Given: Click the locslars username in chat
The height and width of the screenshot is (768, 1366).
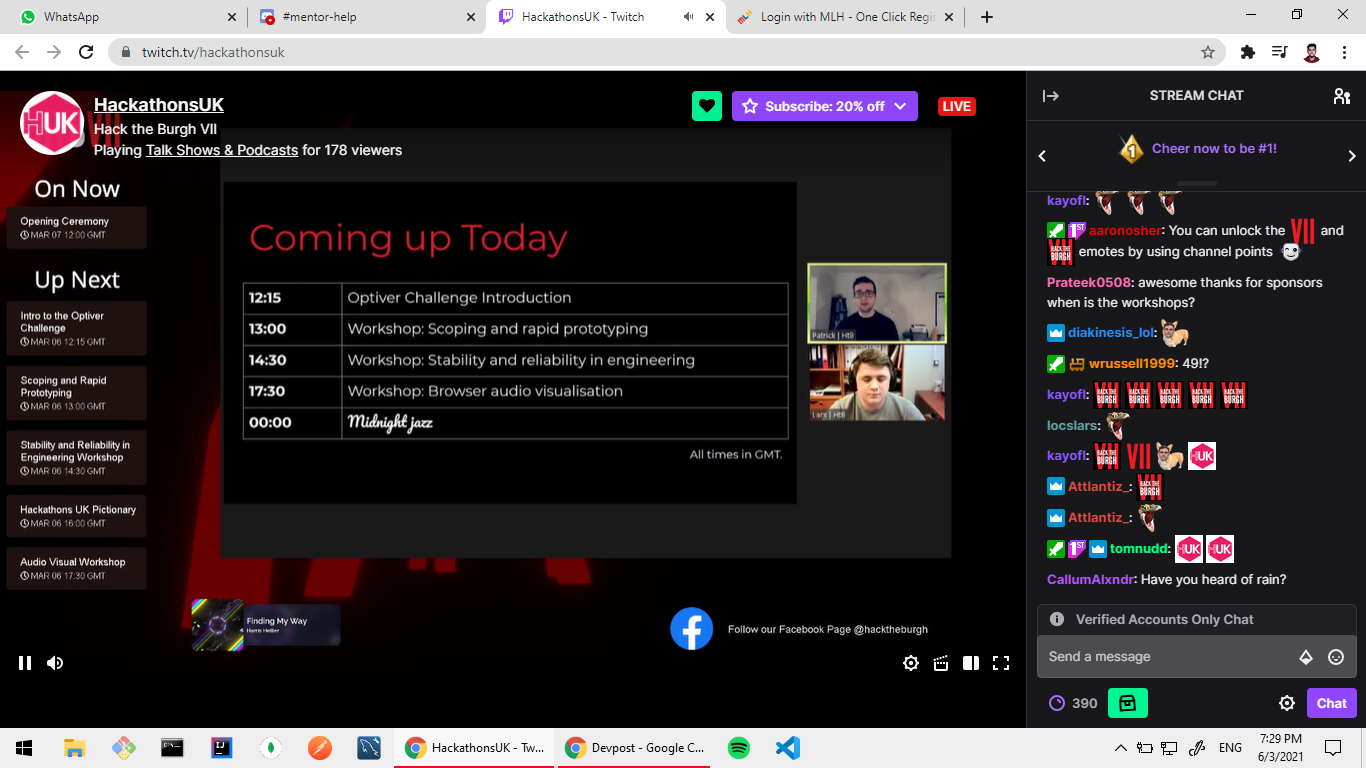Looking at the screenshot, I should 1073,426.
